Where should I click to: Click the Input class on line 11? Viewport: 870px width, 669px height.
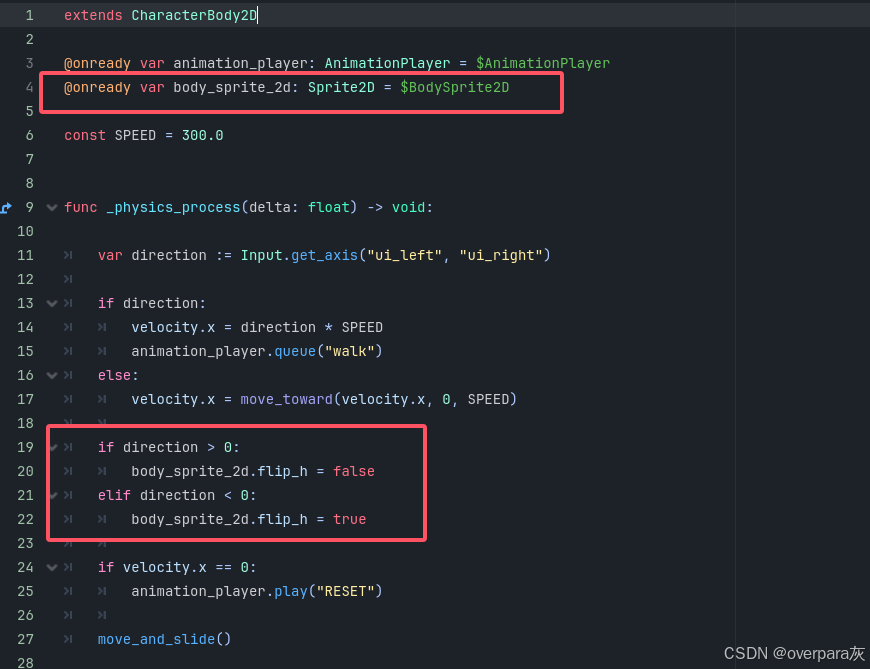[262, 255]
